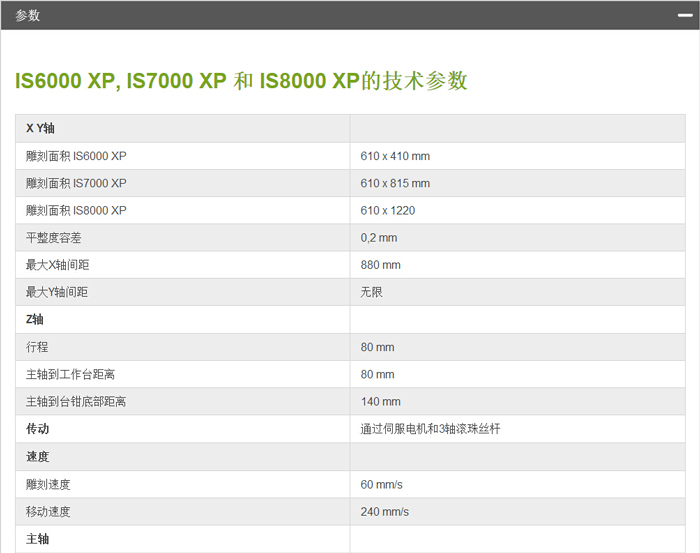
Task: Select value 60 mm/s
Action: [381, 485]
